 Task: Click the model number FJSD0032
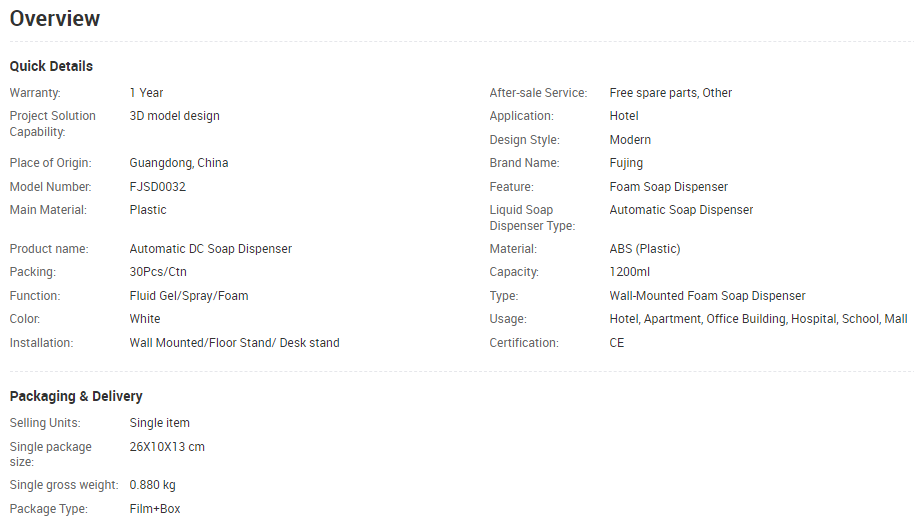point(157,187)
